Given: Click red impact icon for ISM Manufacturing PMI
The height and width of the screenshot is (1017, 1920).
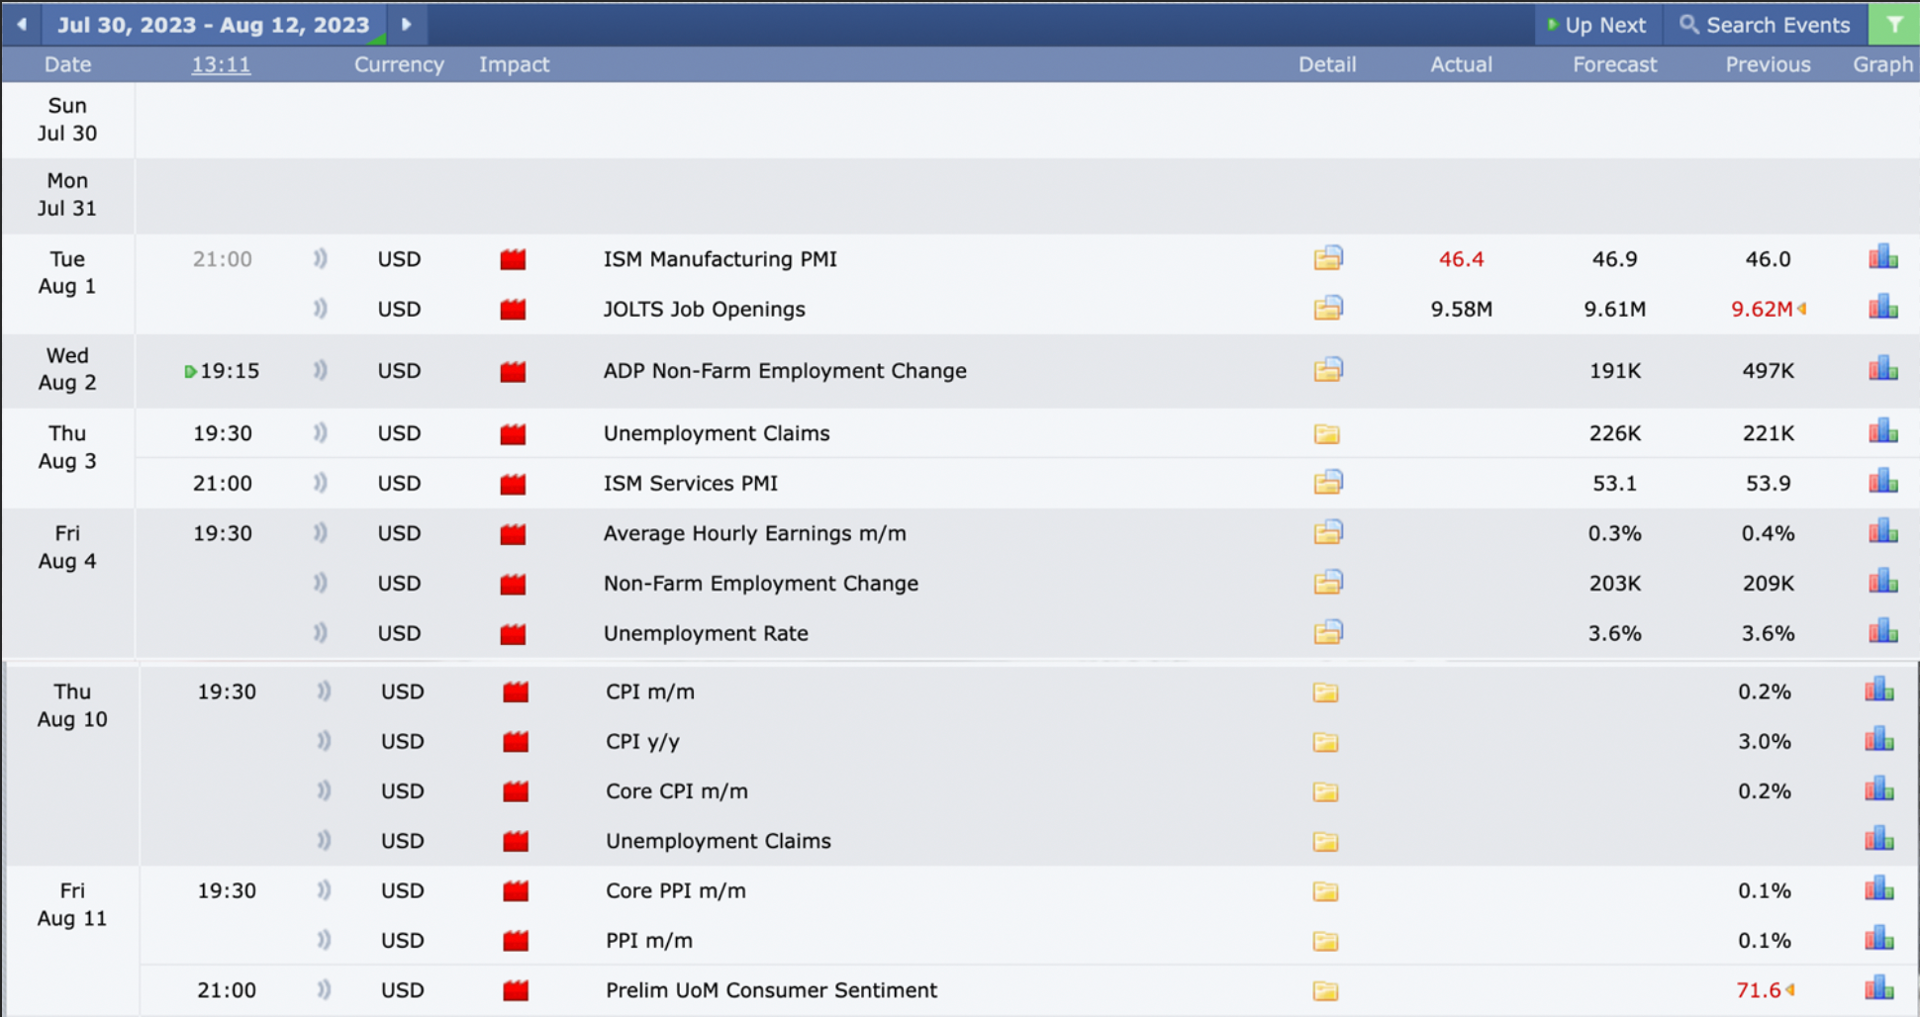Looking at the screenshot, I should tap(513, 260).
